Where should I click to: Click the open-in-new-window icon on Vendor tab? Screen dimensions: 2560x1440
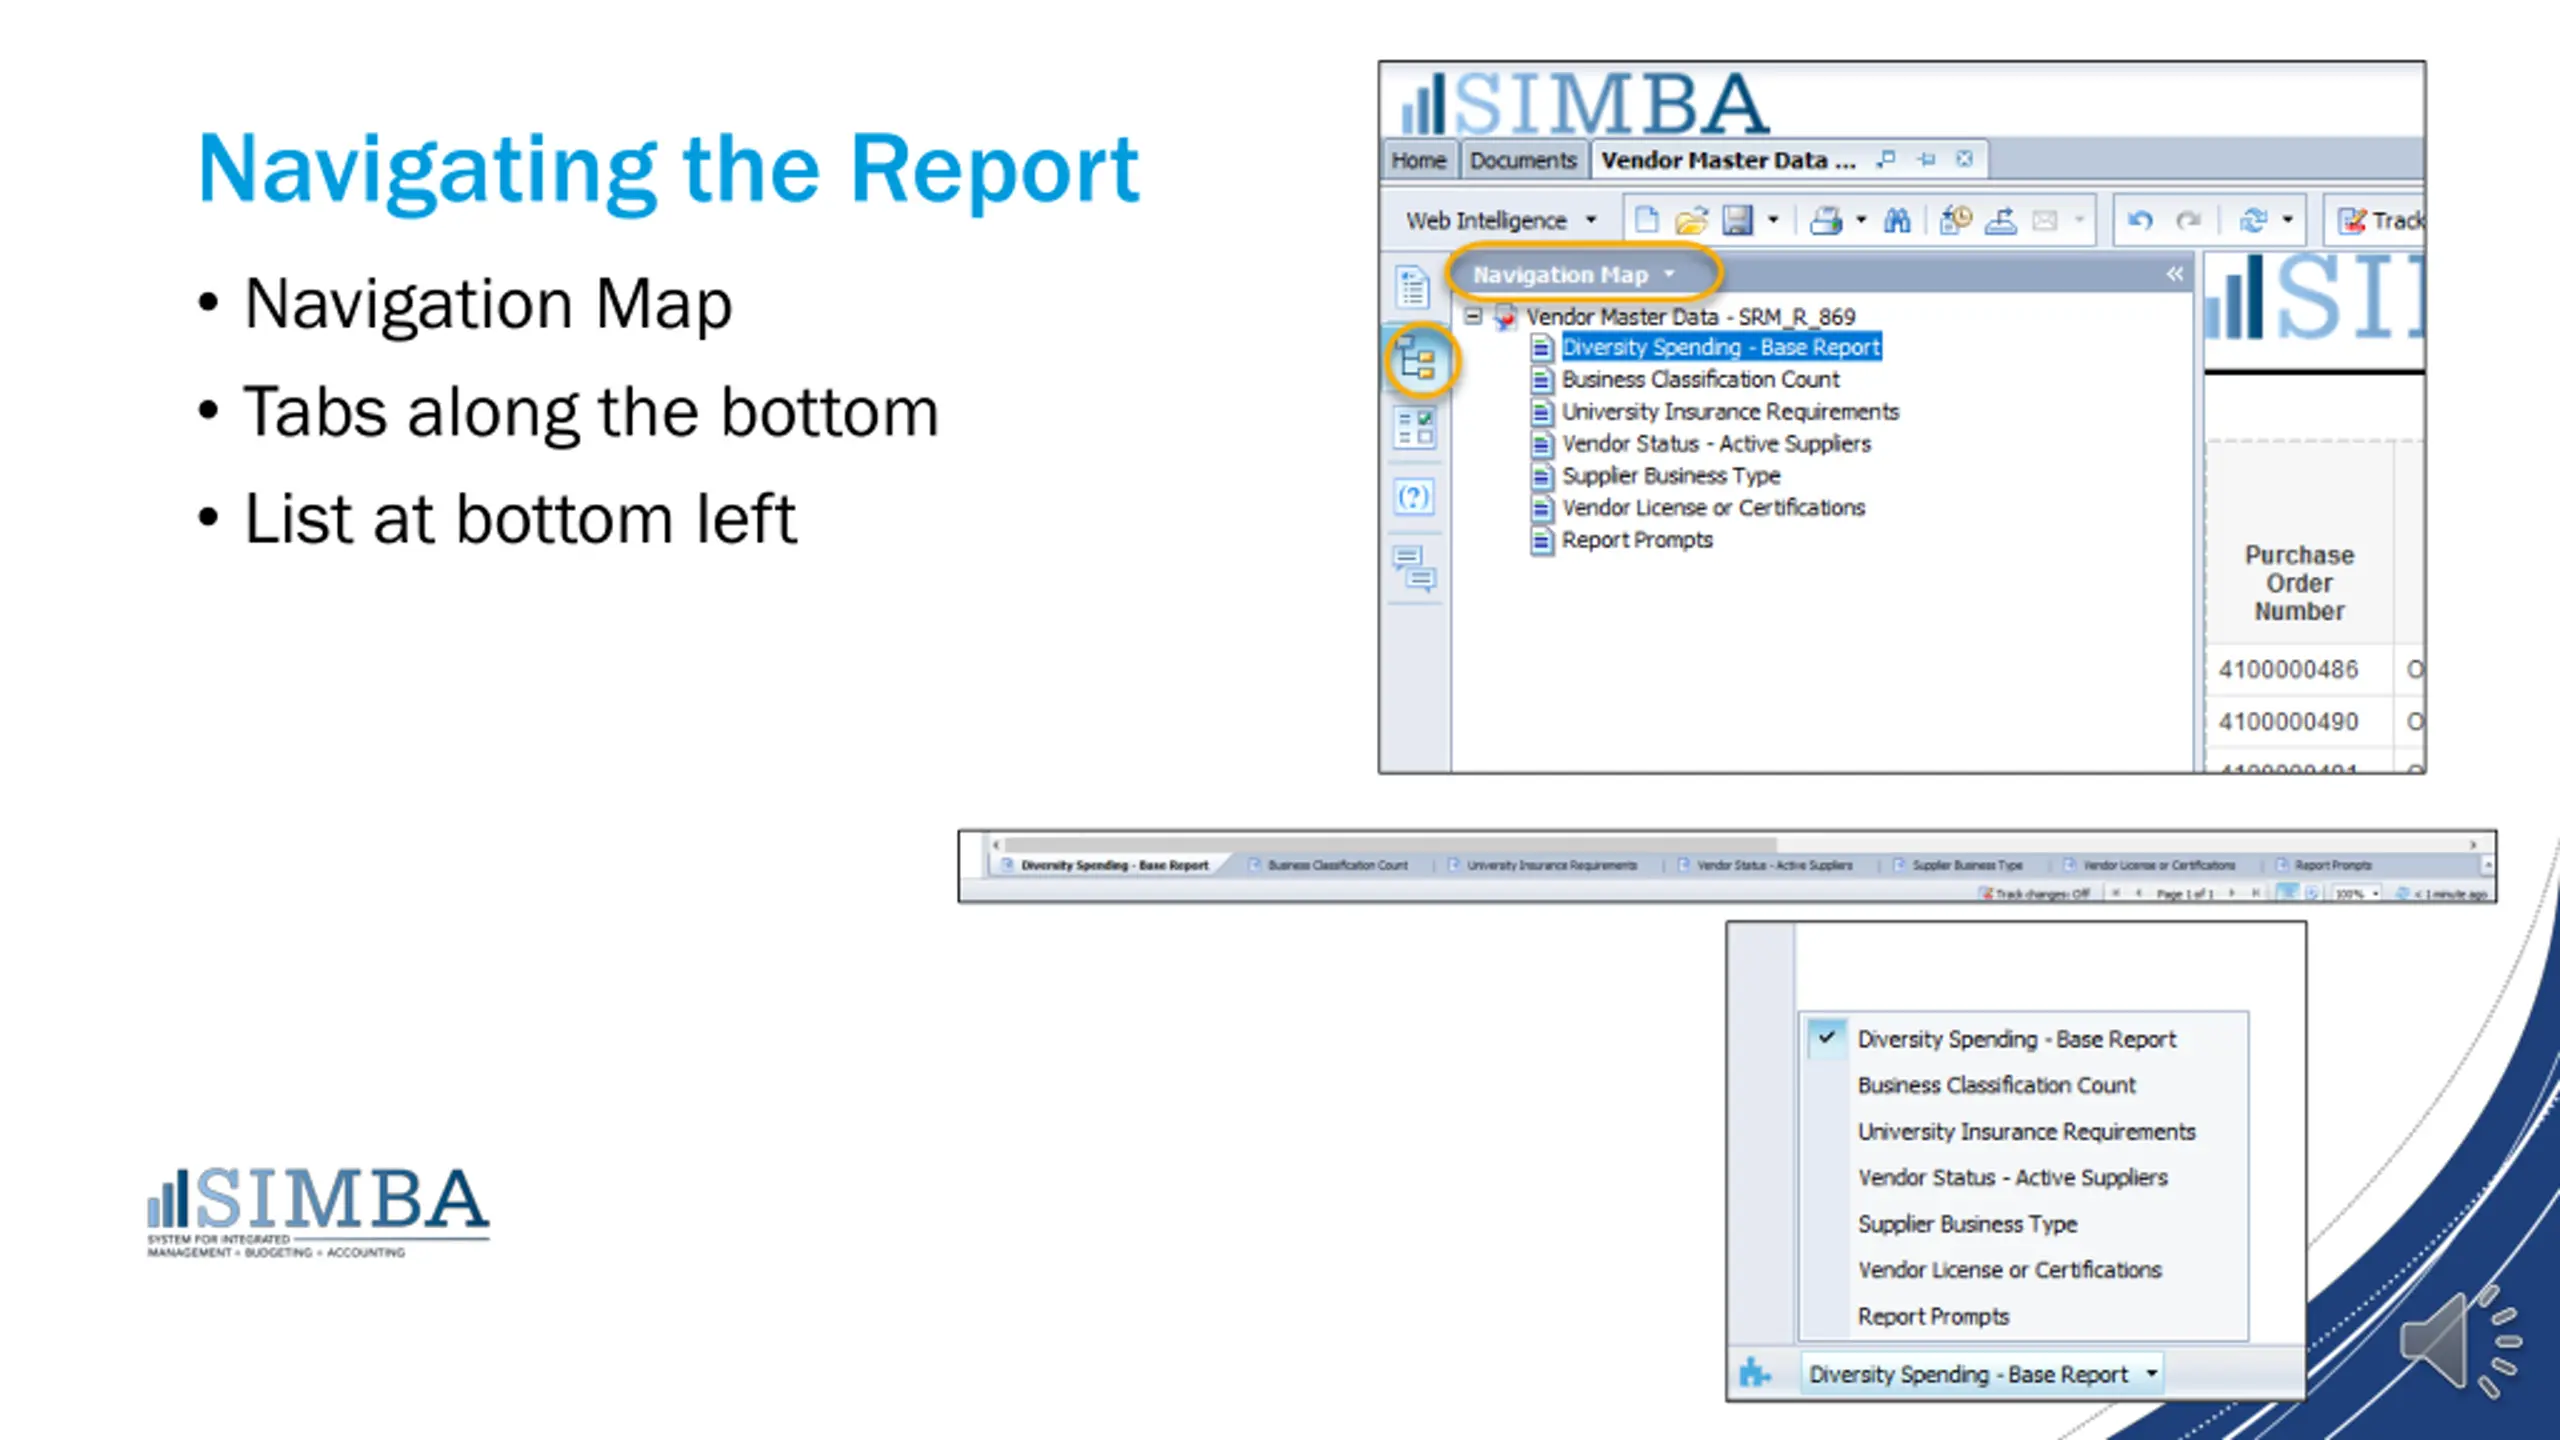pyautogui.click(x=1886, y=159)
